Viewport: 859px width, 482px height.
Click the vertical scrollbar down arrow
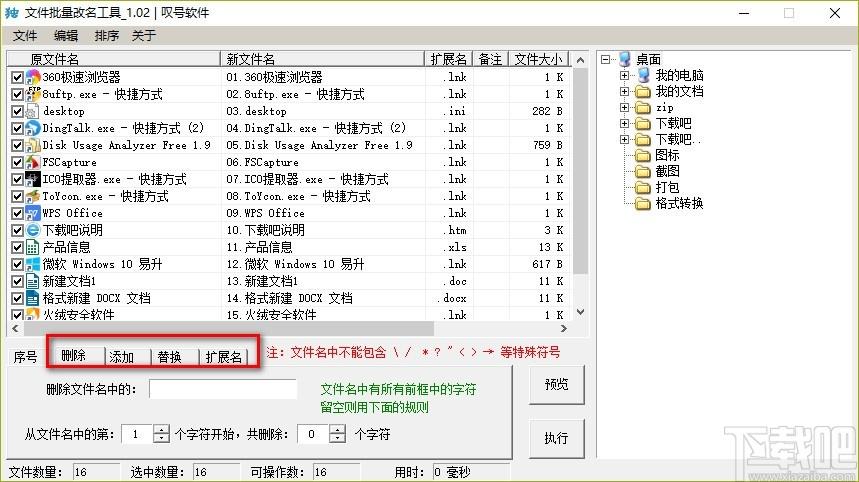coord(581,312)
